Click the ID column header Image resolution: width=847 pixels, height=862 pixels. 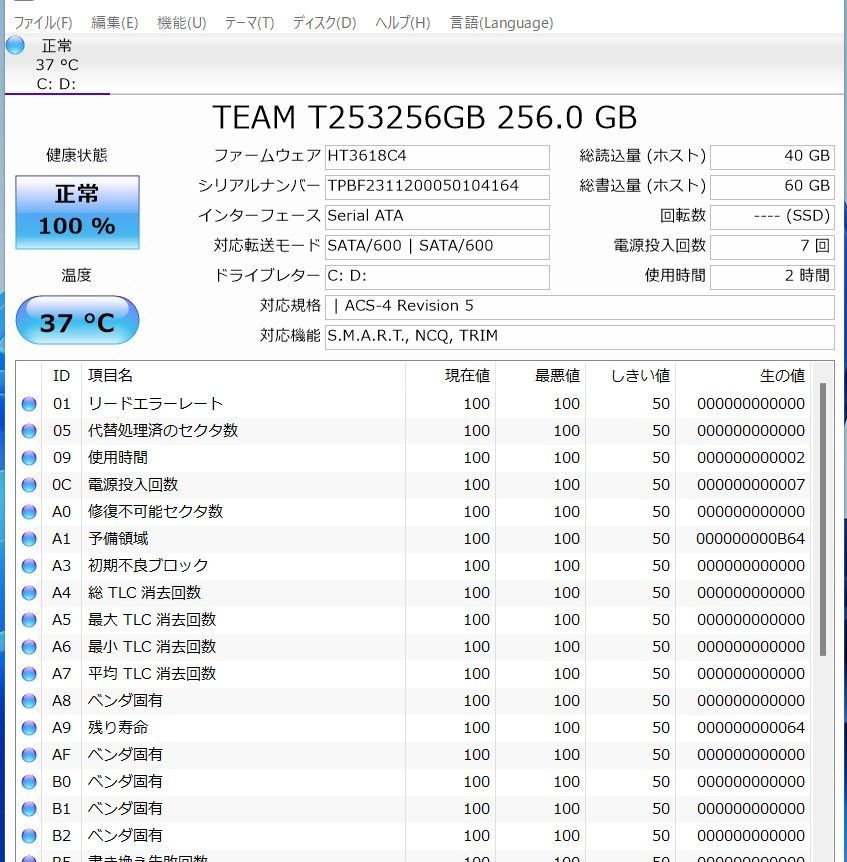62,376
